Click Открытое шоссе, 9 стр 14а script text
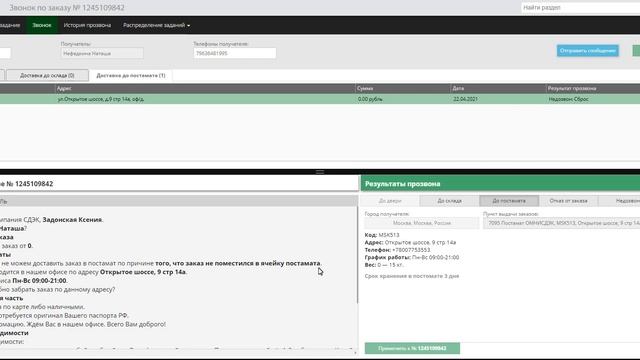 [143, 272]
